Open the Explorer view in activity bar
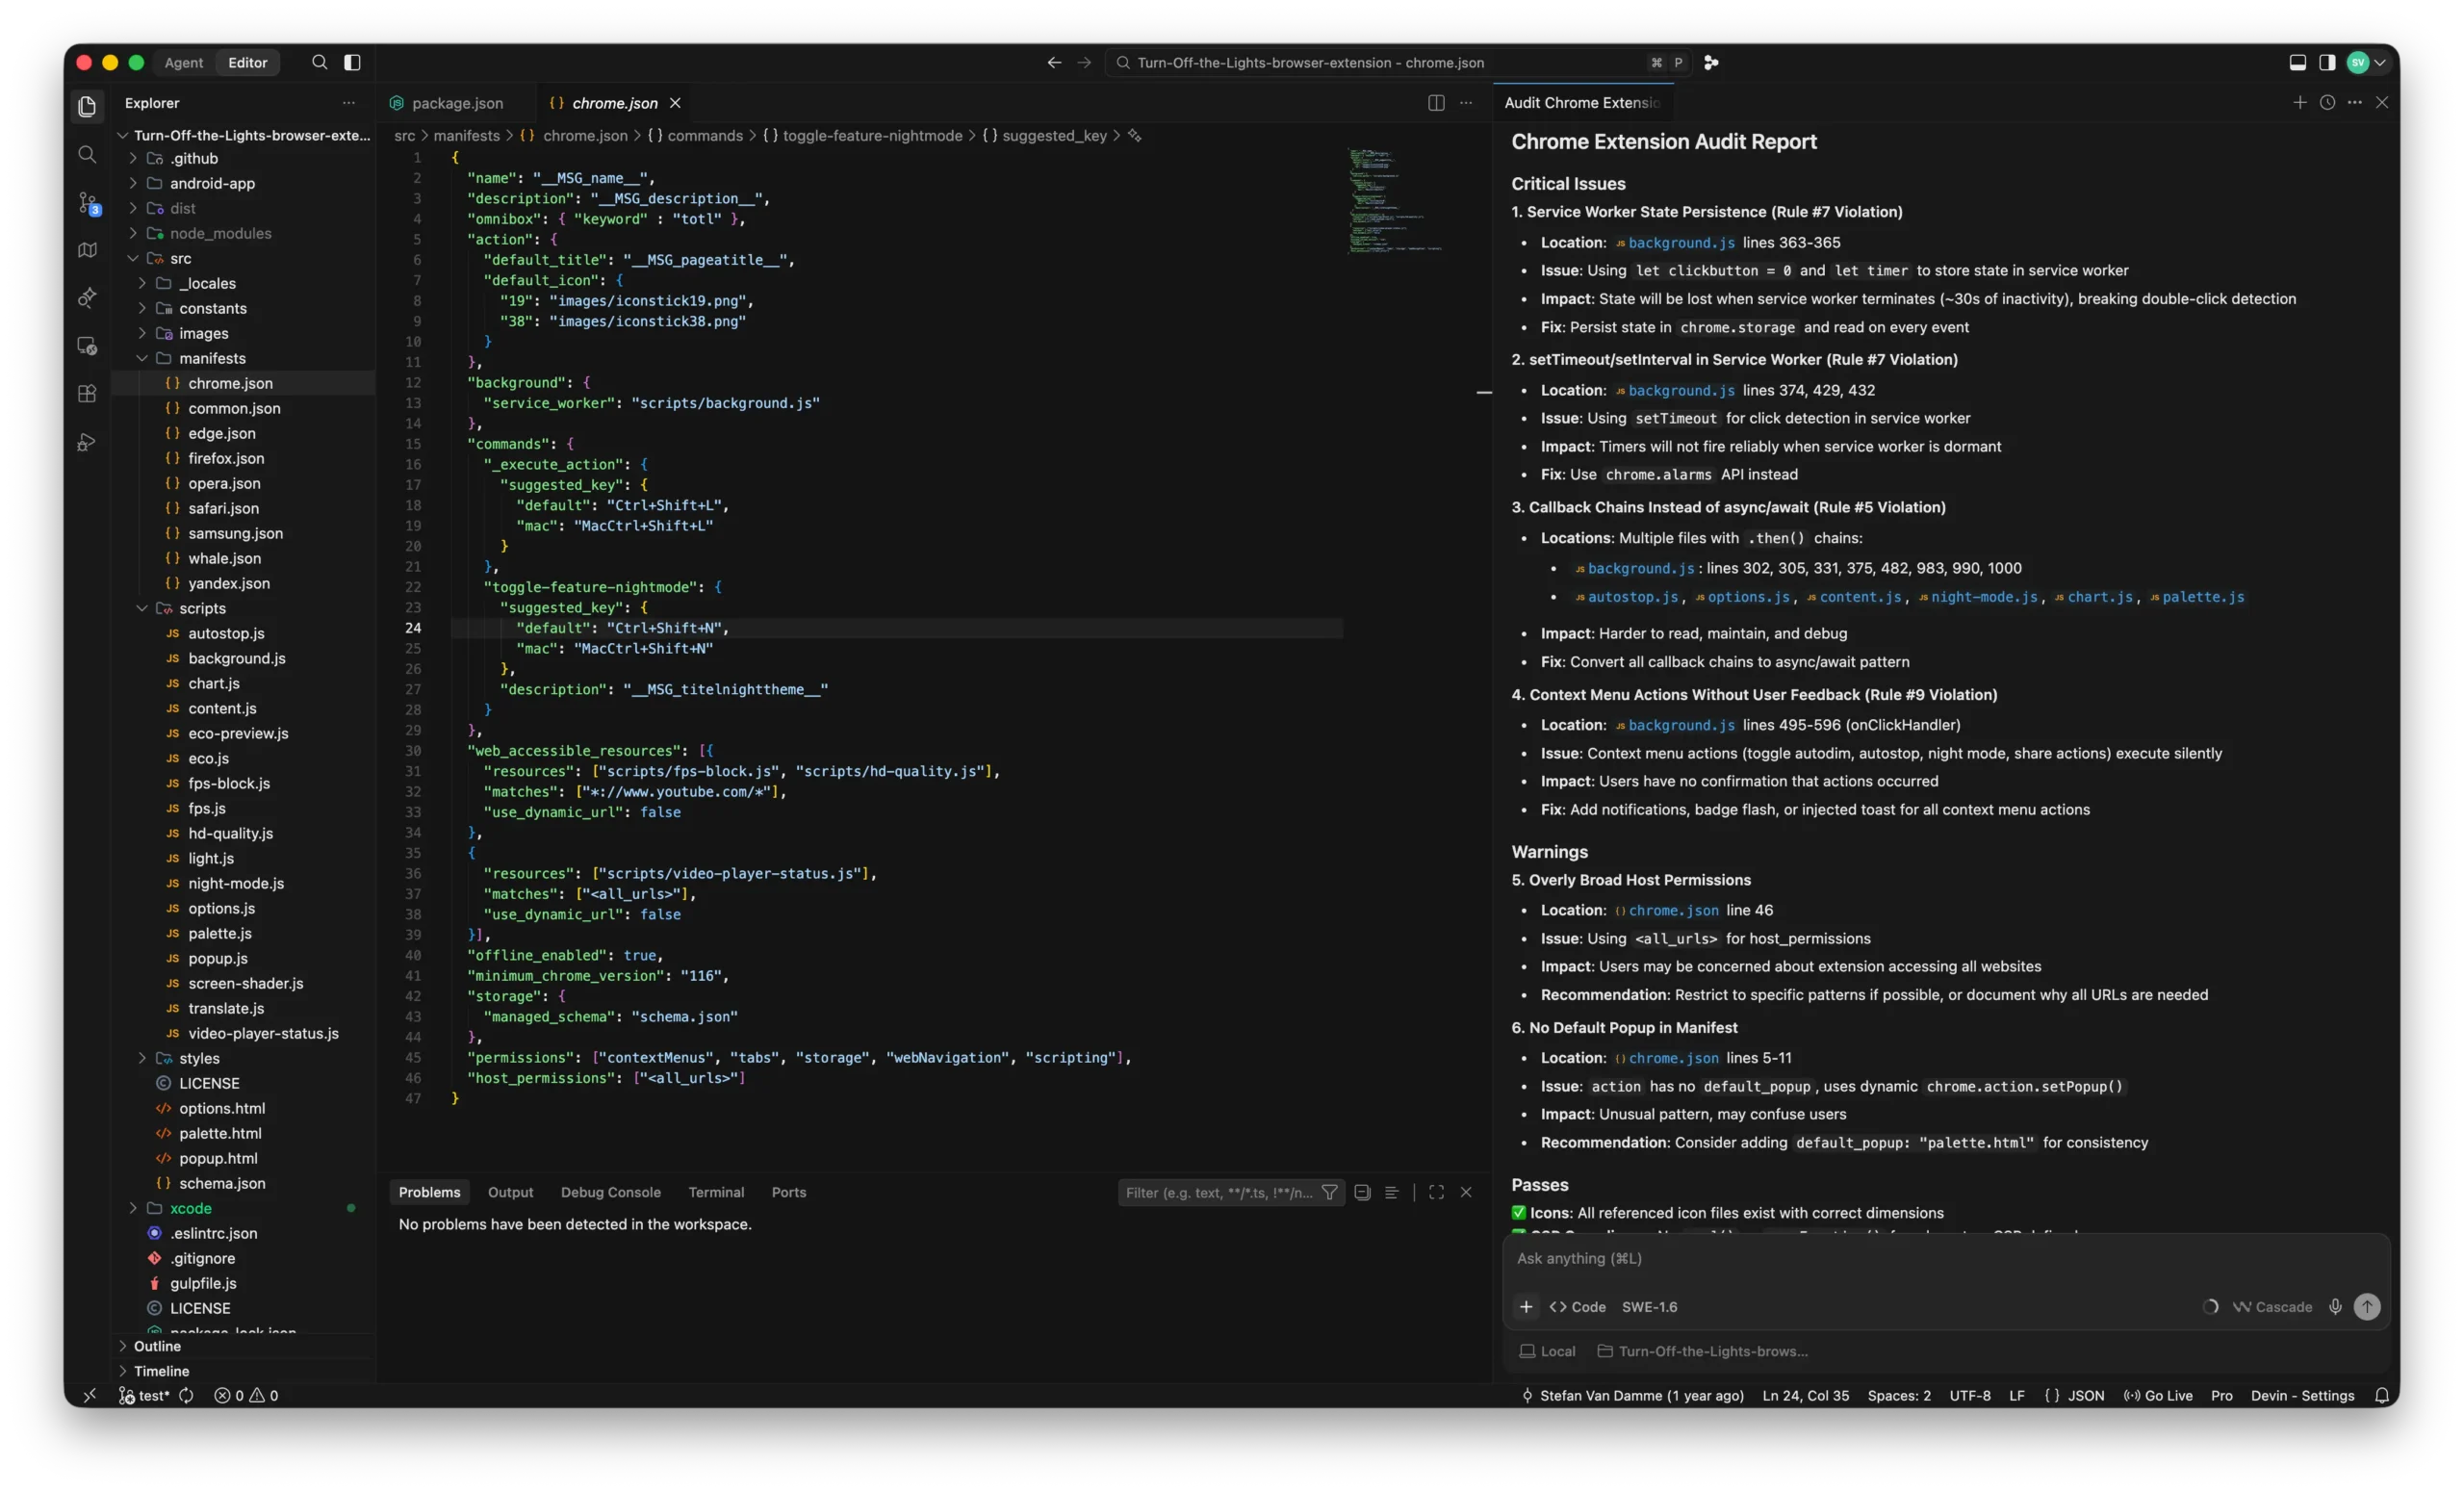The width and height of the screenshot is (2464, 1492). 87,106
